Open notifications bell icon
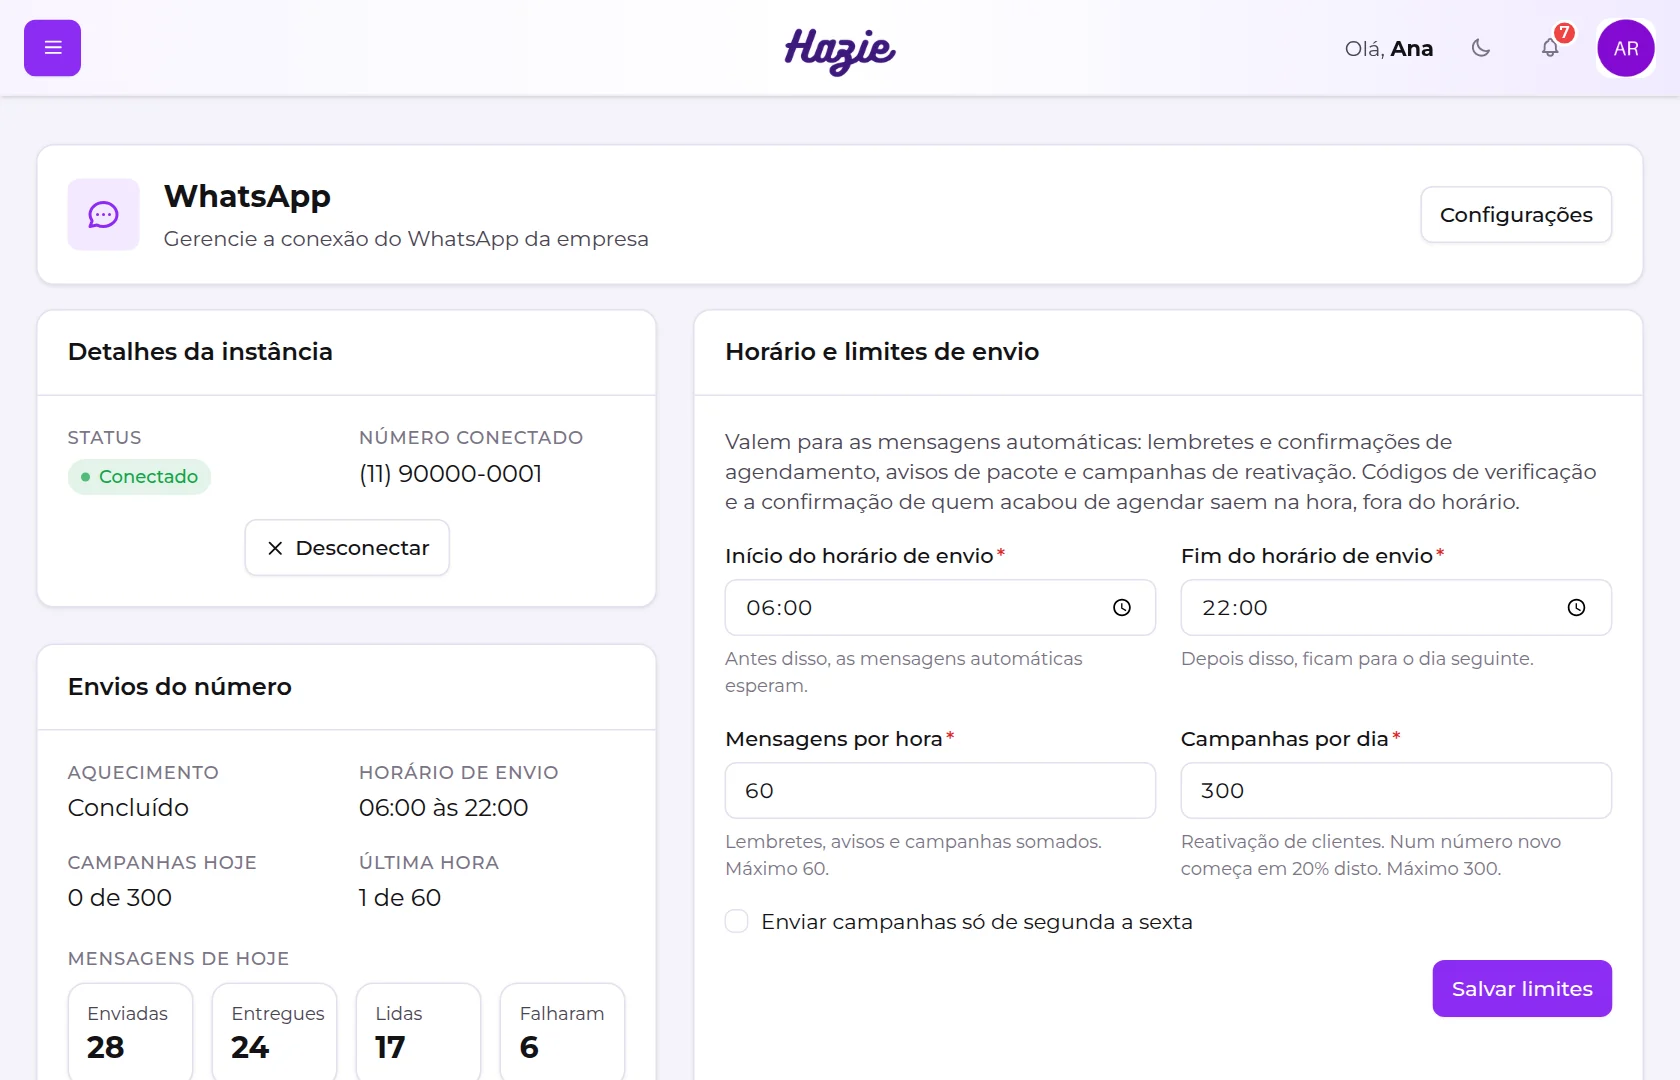1680x1080 pixels. pyautogui.click(x=1550, y=48)
